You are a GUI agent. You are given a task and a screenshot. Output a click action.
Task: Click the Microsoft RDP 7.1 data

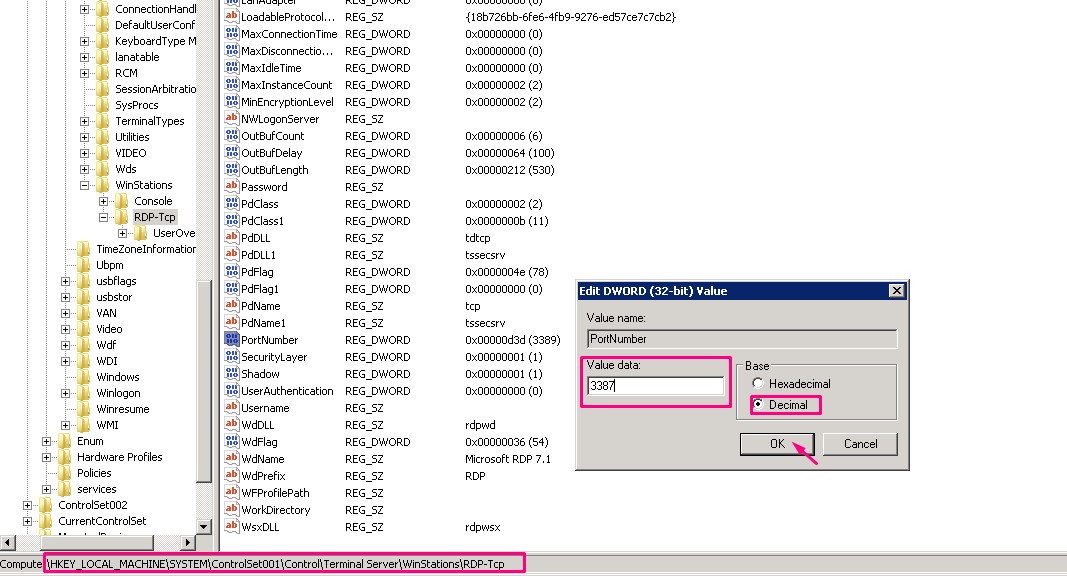(508, 459)
